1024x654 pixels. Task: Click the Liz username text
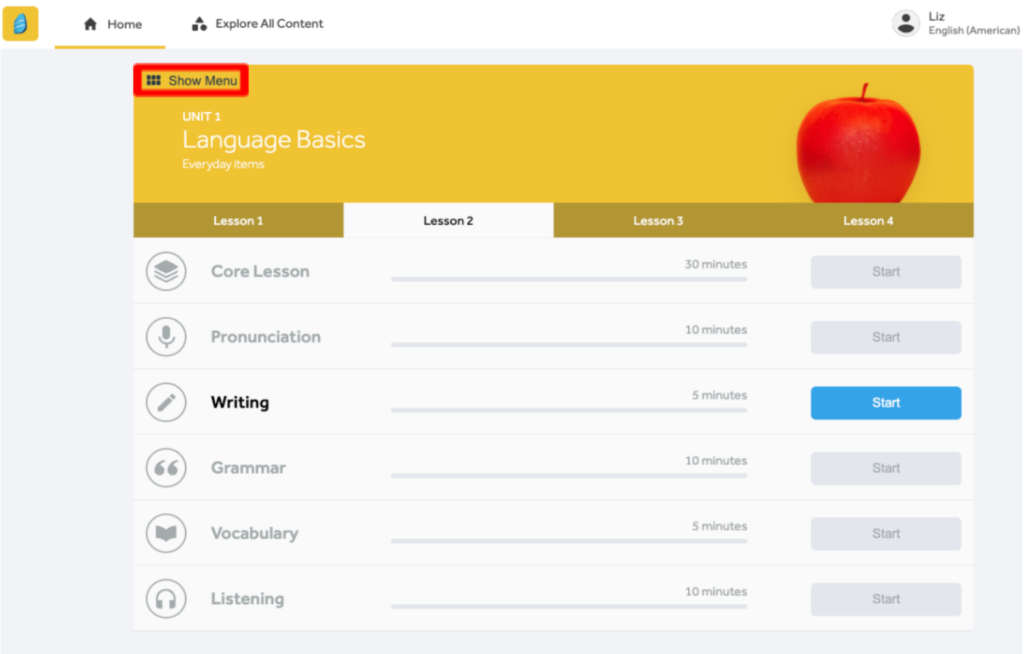tap(936, 16)
